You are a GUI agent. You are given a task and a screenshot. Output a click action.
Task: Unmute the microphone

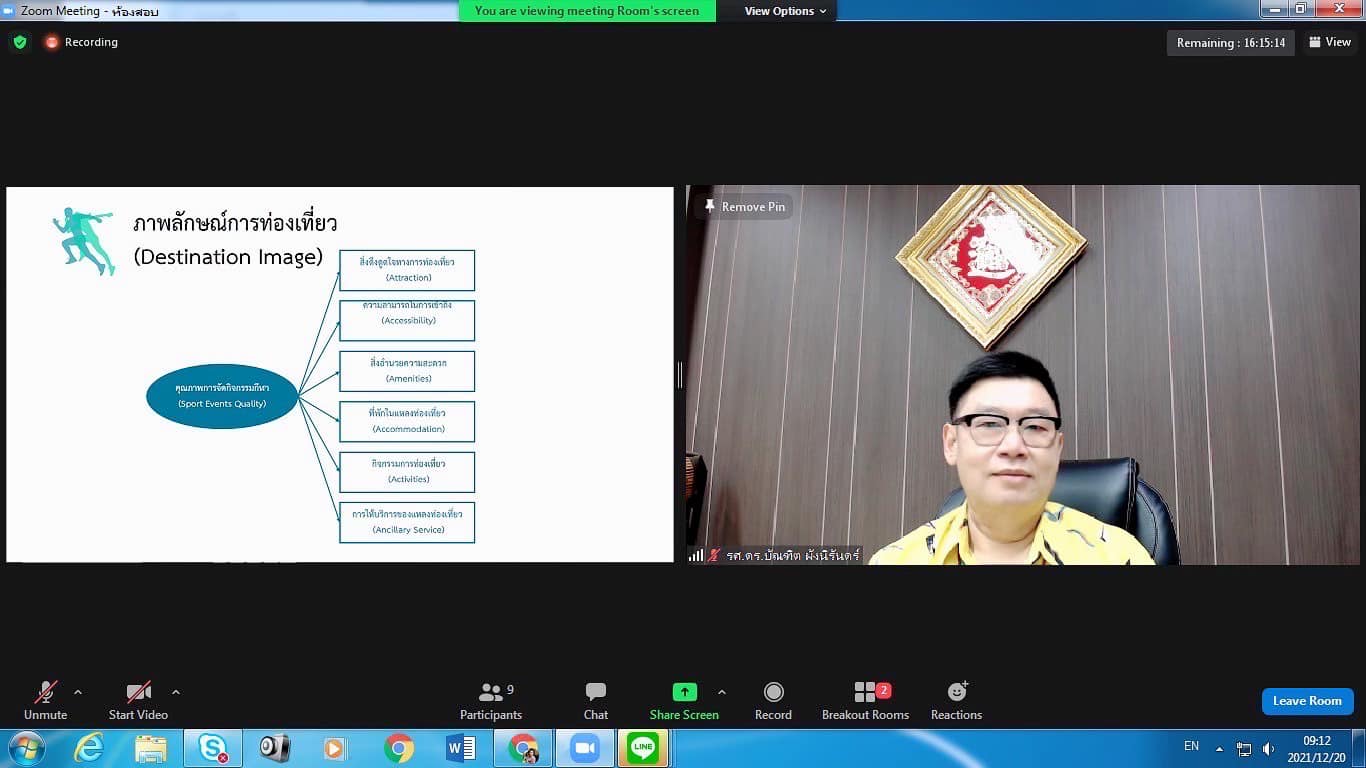pos(45,700)
